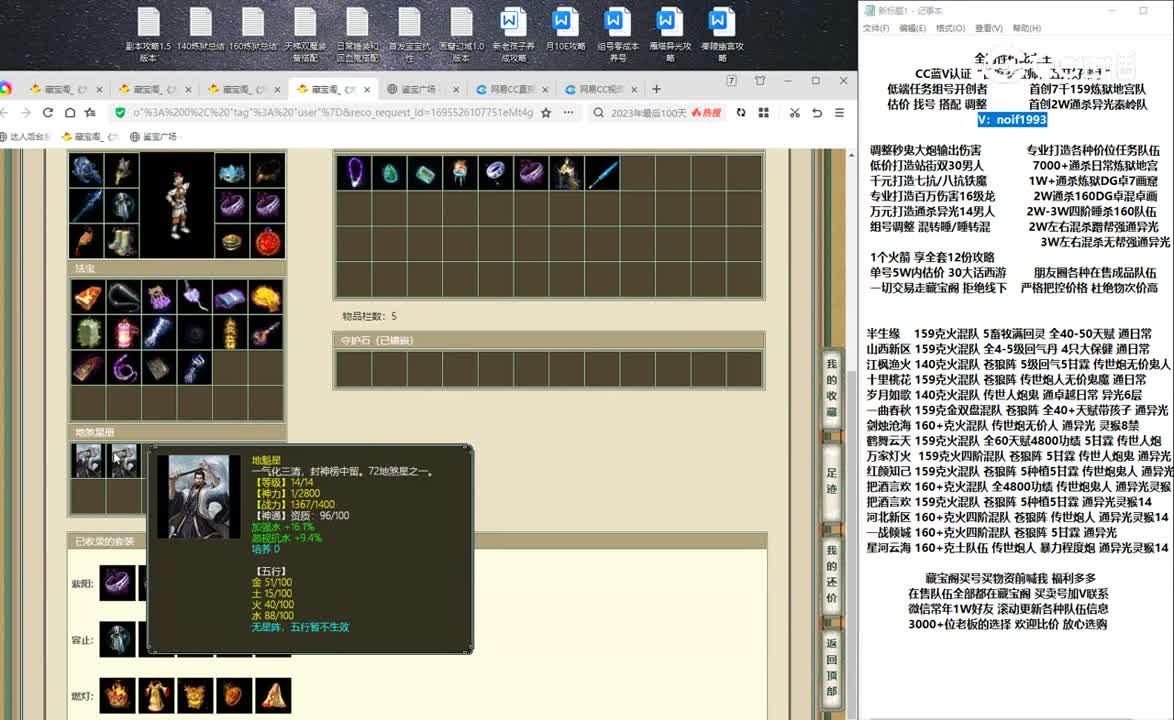Click the browser address bar URL

click(332, 112)
